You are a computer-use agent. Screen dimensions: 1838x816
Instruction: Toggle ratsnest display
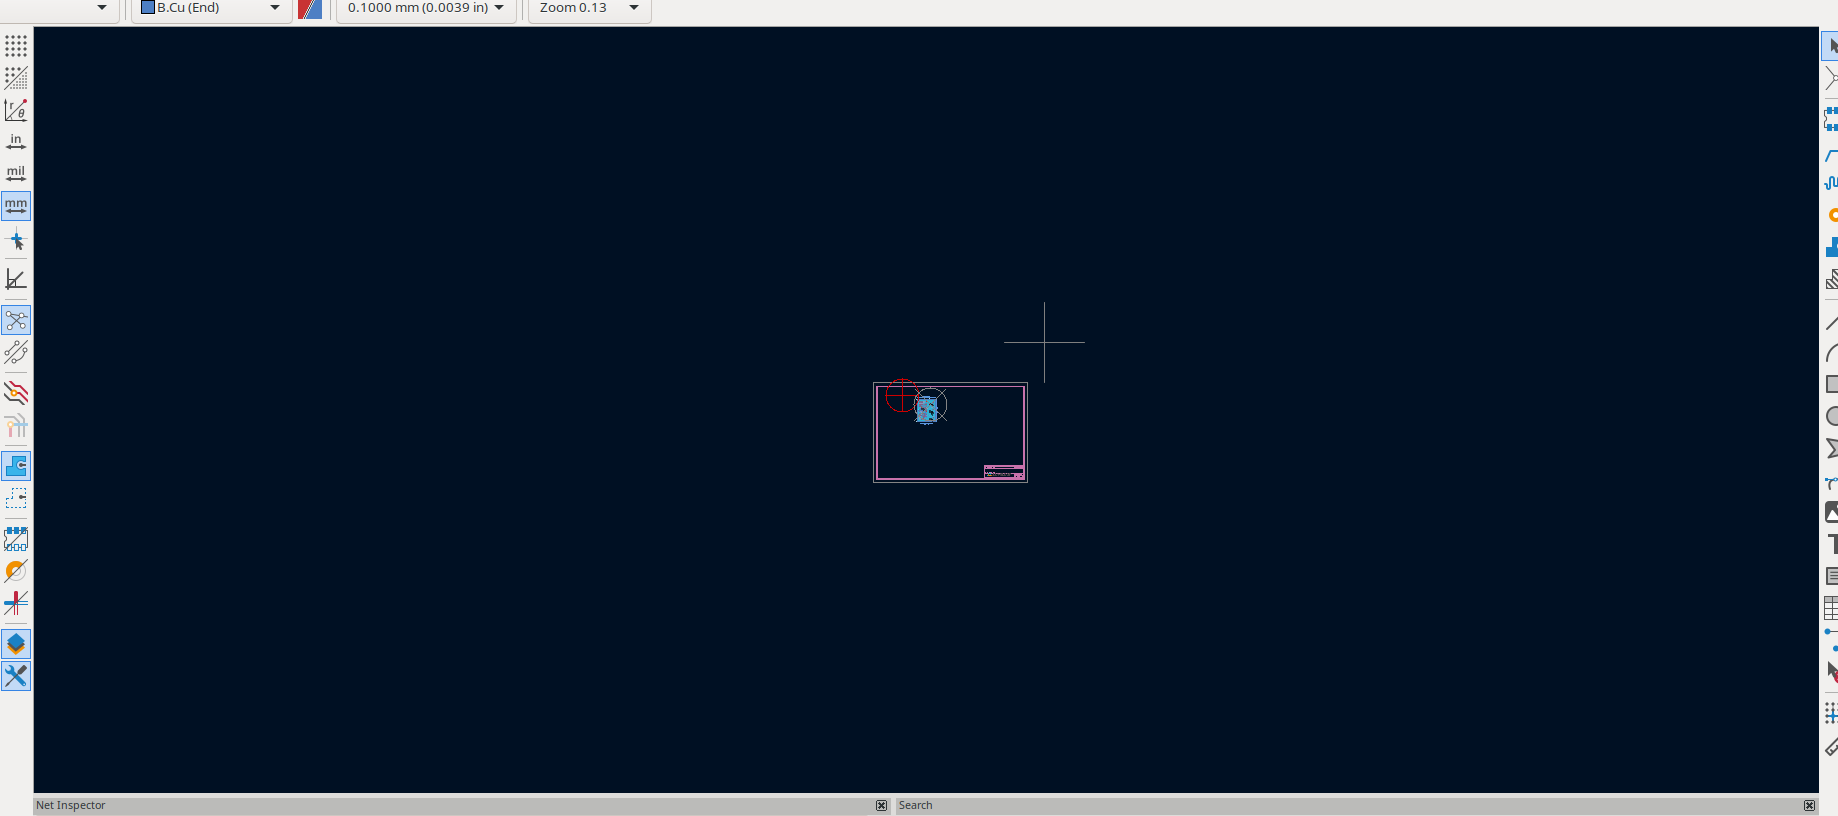tap(16, 320)
